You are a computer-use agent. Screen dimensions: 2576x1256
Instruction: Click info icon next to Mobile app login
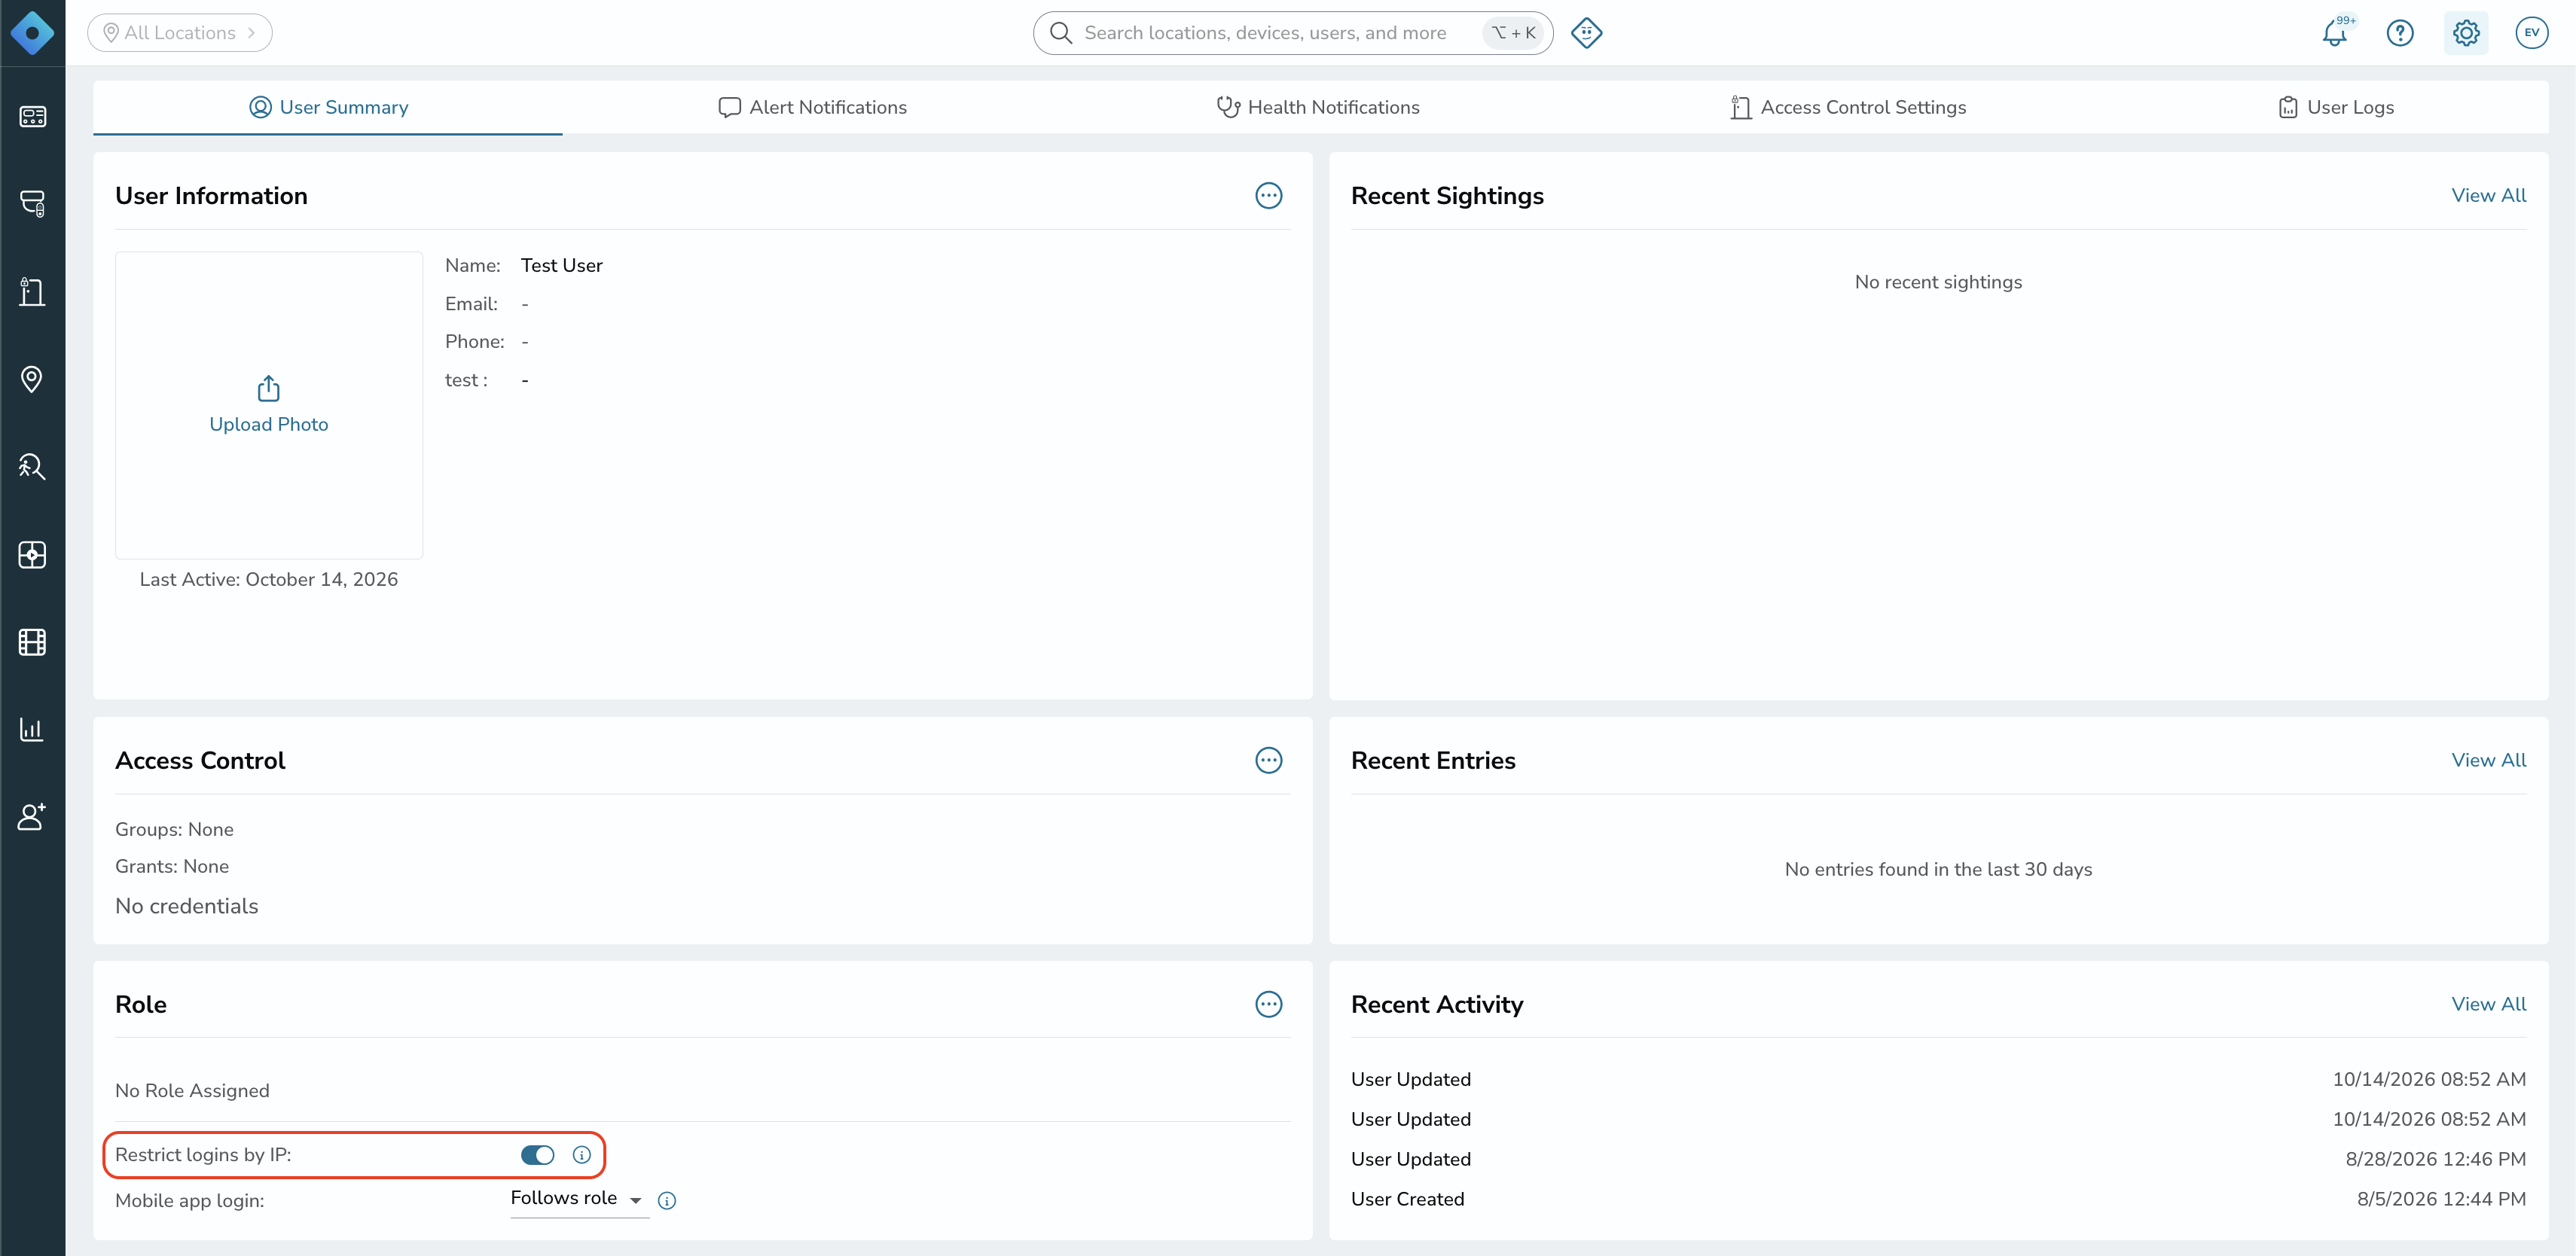pyautogui.click(x=667, y=1201)
